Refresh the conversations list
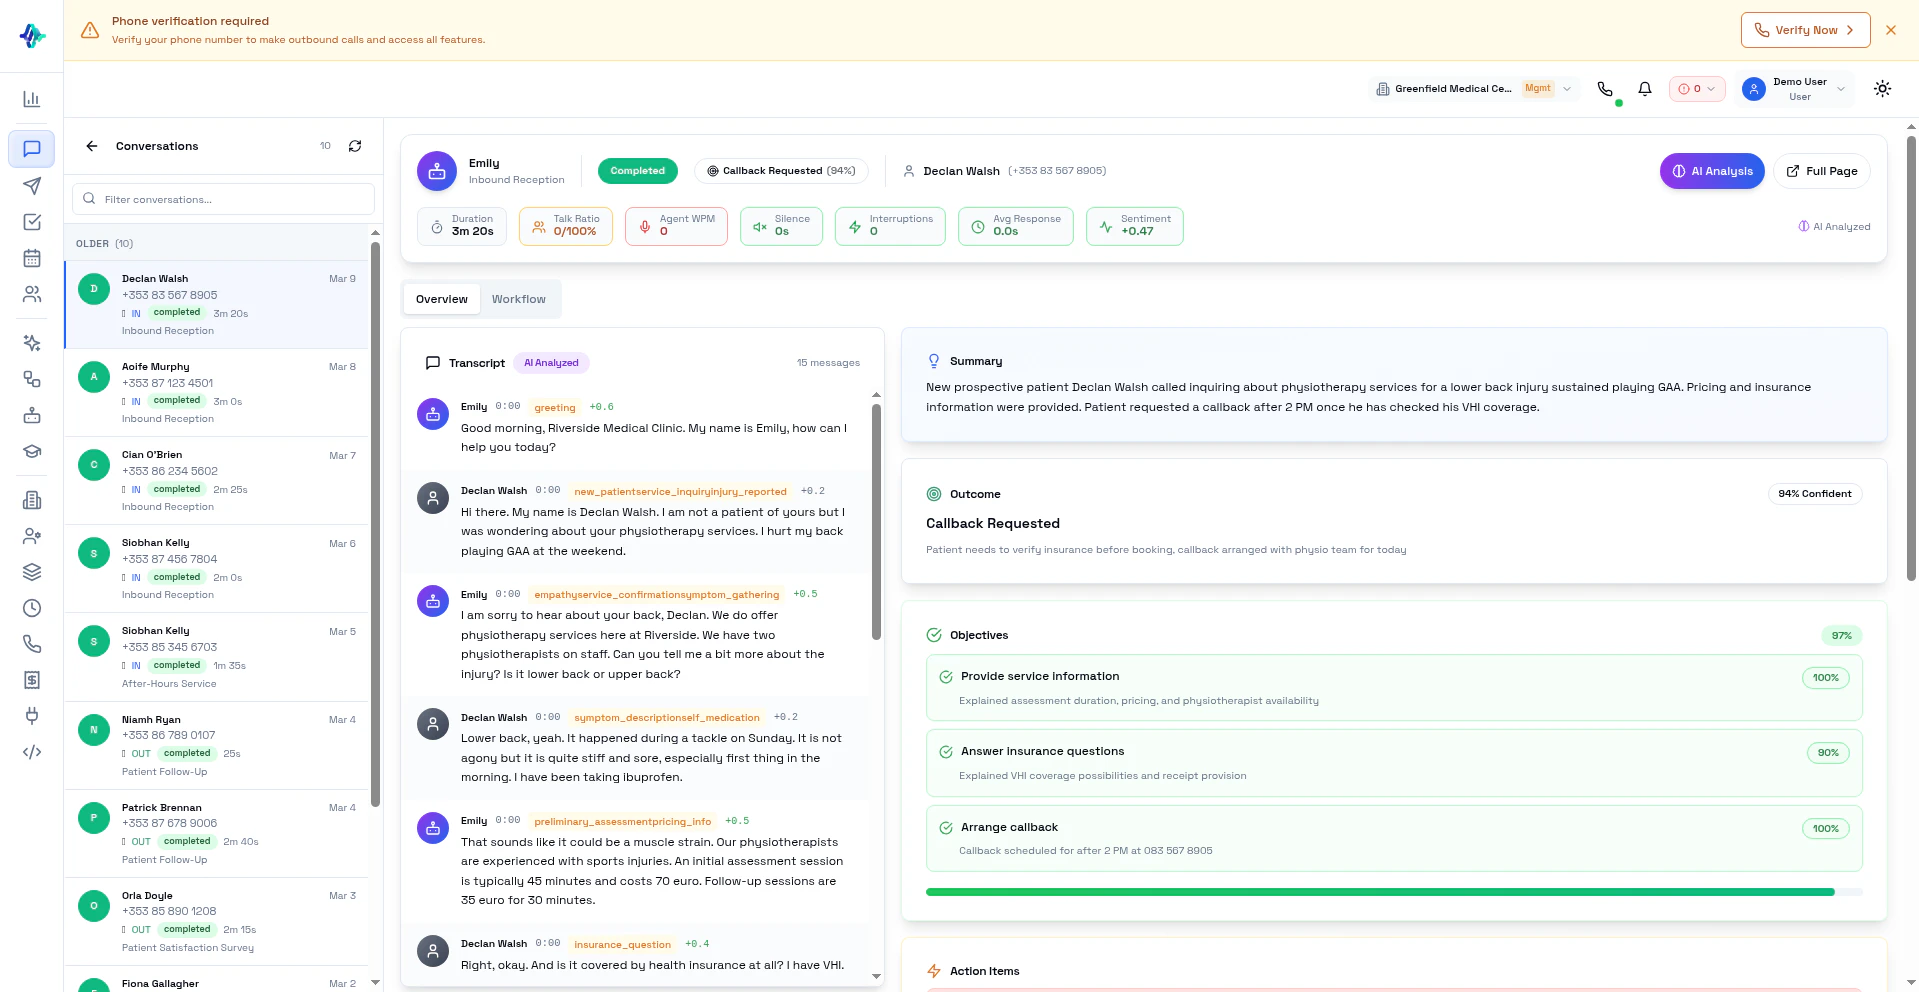 coord(355,146)
